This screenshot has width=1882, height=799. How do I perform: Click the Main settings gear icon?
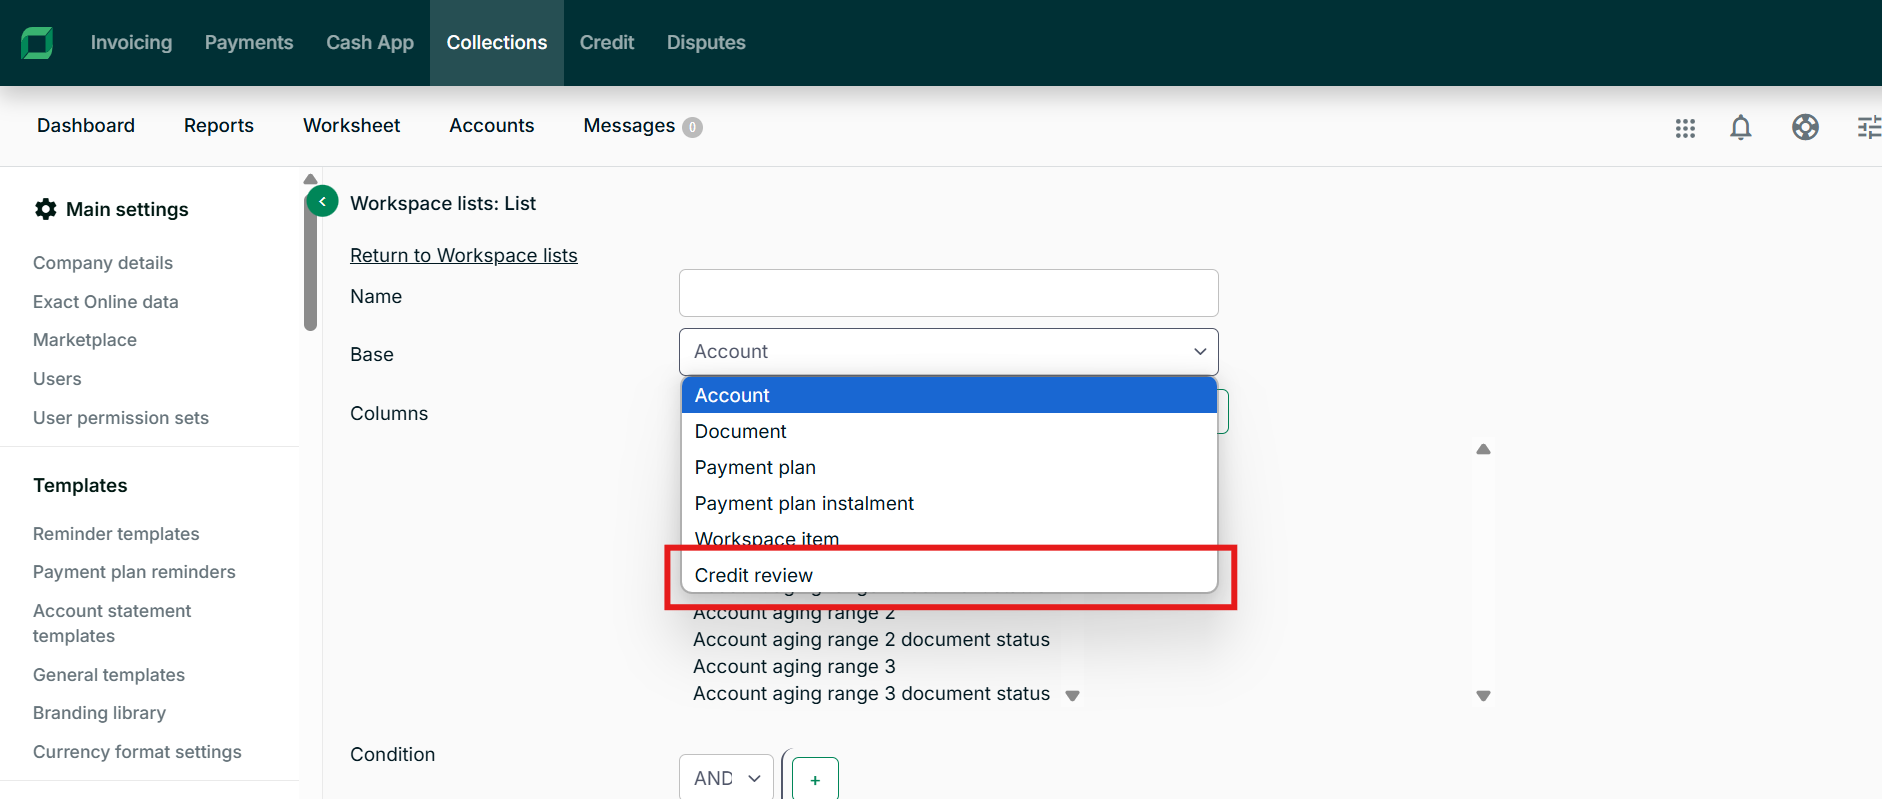46,209
